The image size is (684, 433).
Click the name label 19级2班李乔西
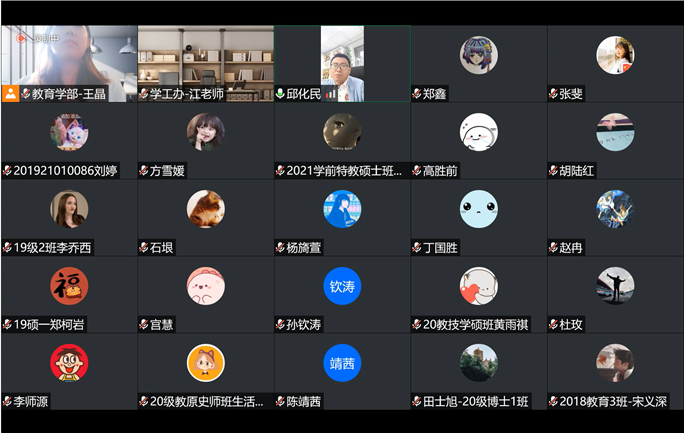[52, 248]
